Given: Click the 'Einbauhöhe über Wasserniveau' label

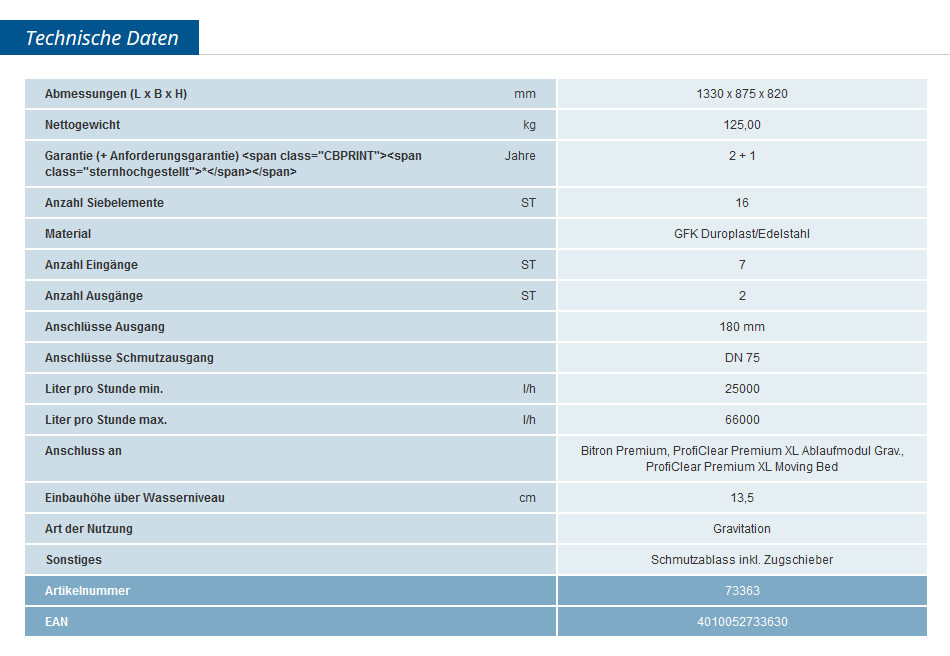Looking at the screenshot, I should pyautogui.click(x=135, y=498).
